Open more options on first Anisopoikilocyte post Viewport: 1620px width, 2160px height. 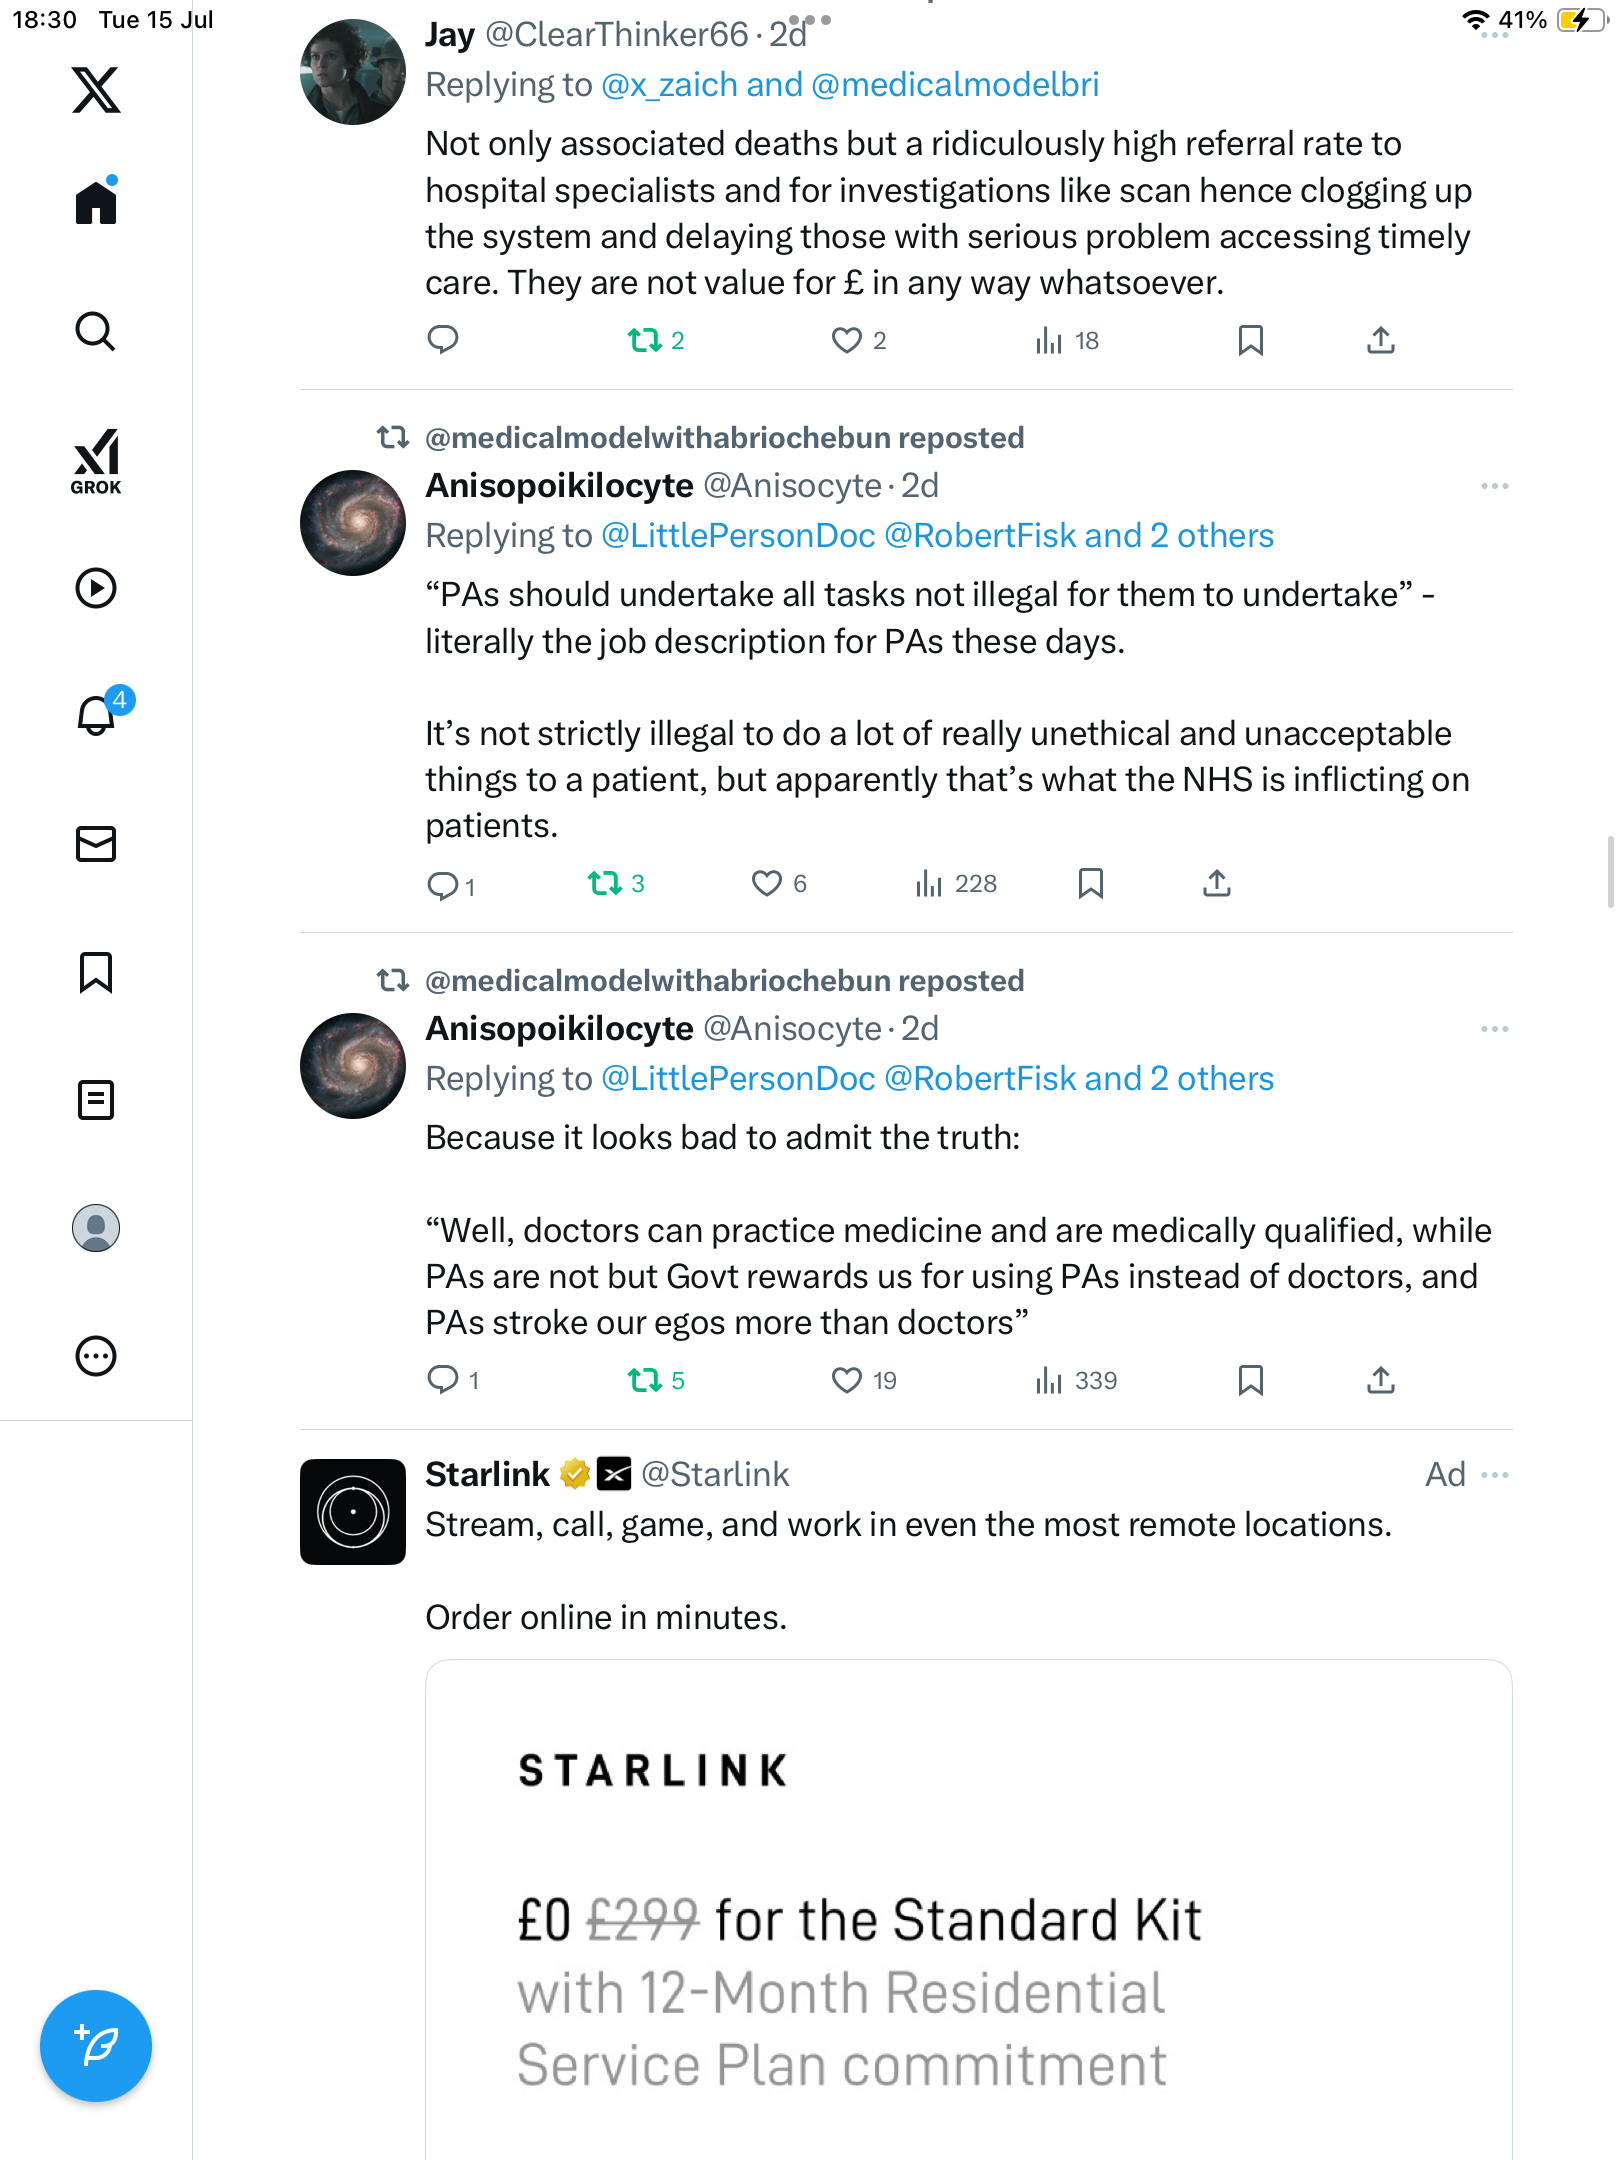point(1495,486)
